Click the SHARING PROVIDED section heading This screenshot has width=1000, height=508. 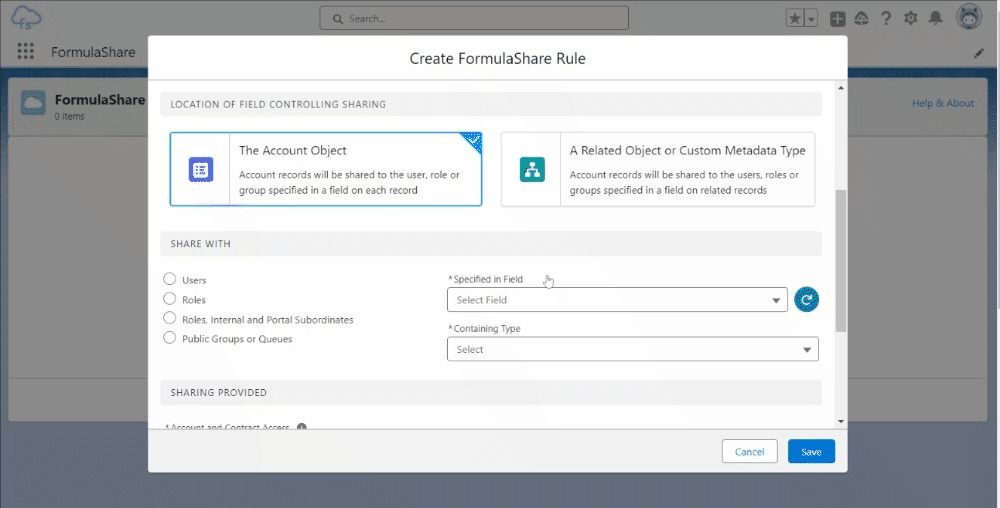point(219,393)
